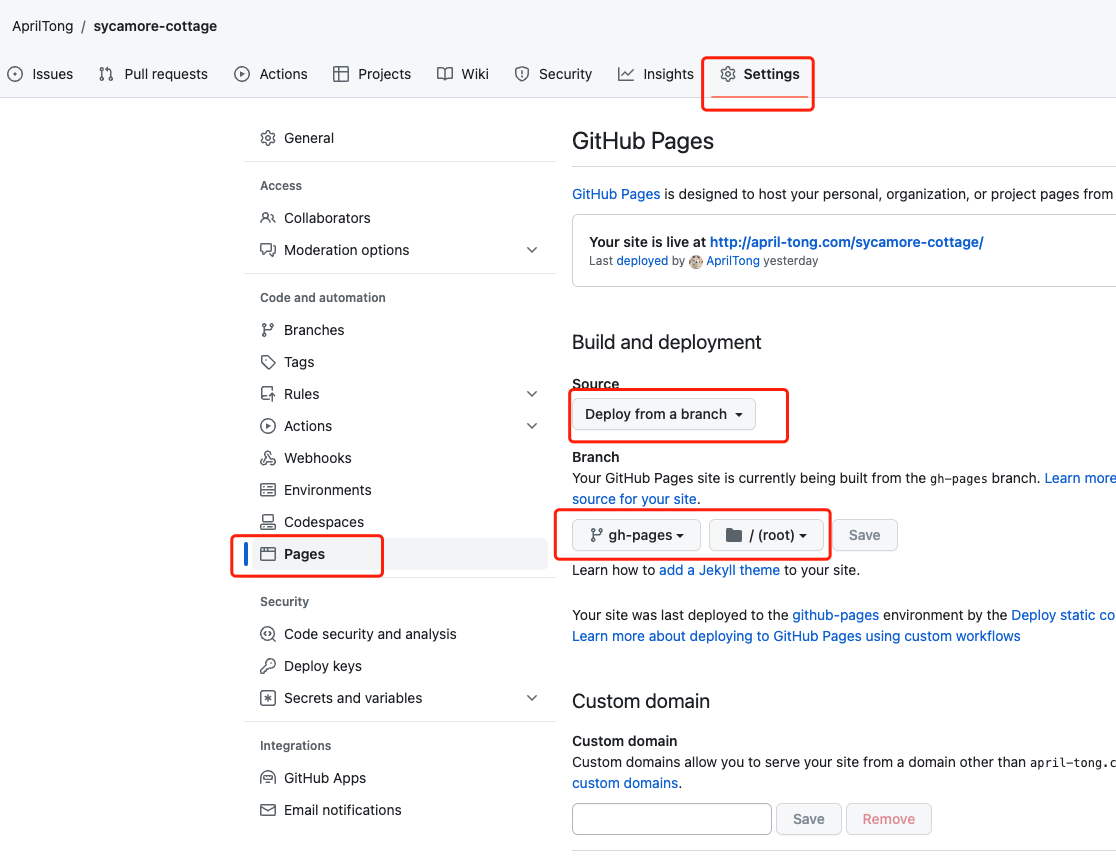Expand Moderation options chevron
Viewport: 1116px width, 862px height.
tap(532, 250)
